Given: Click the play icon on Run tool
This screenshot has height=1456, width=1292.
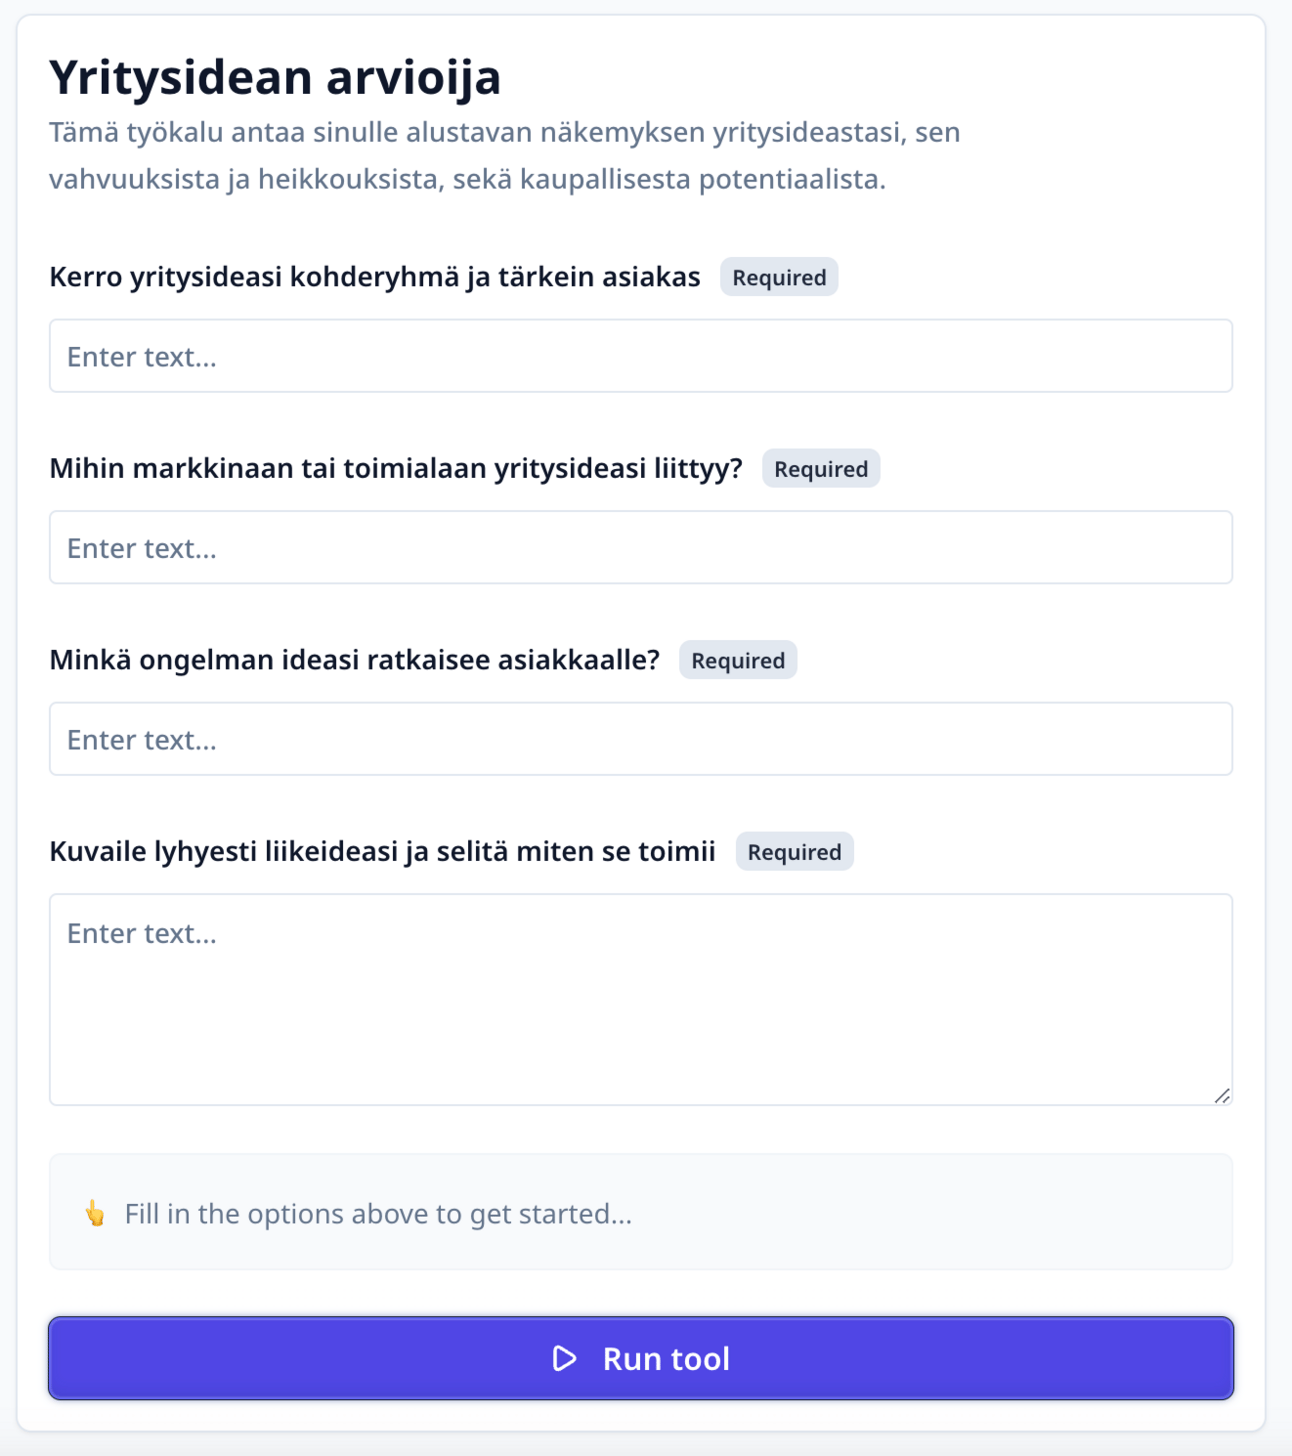Looking at the screenshot, I should coord(565,1358).
